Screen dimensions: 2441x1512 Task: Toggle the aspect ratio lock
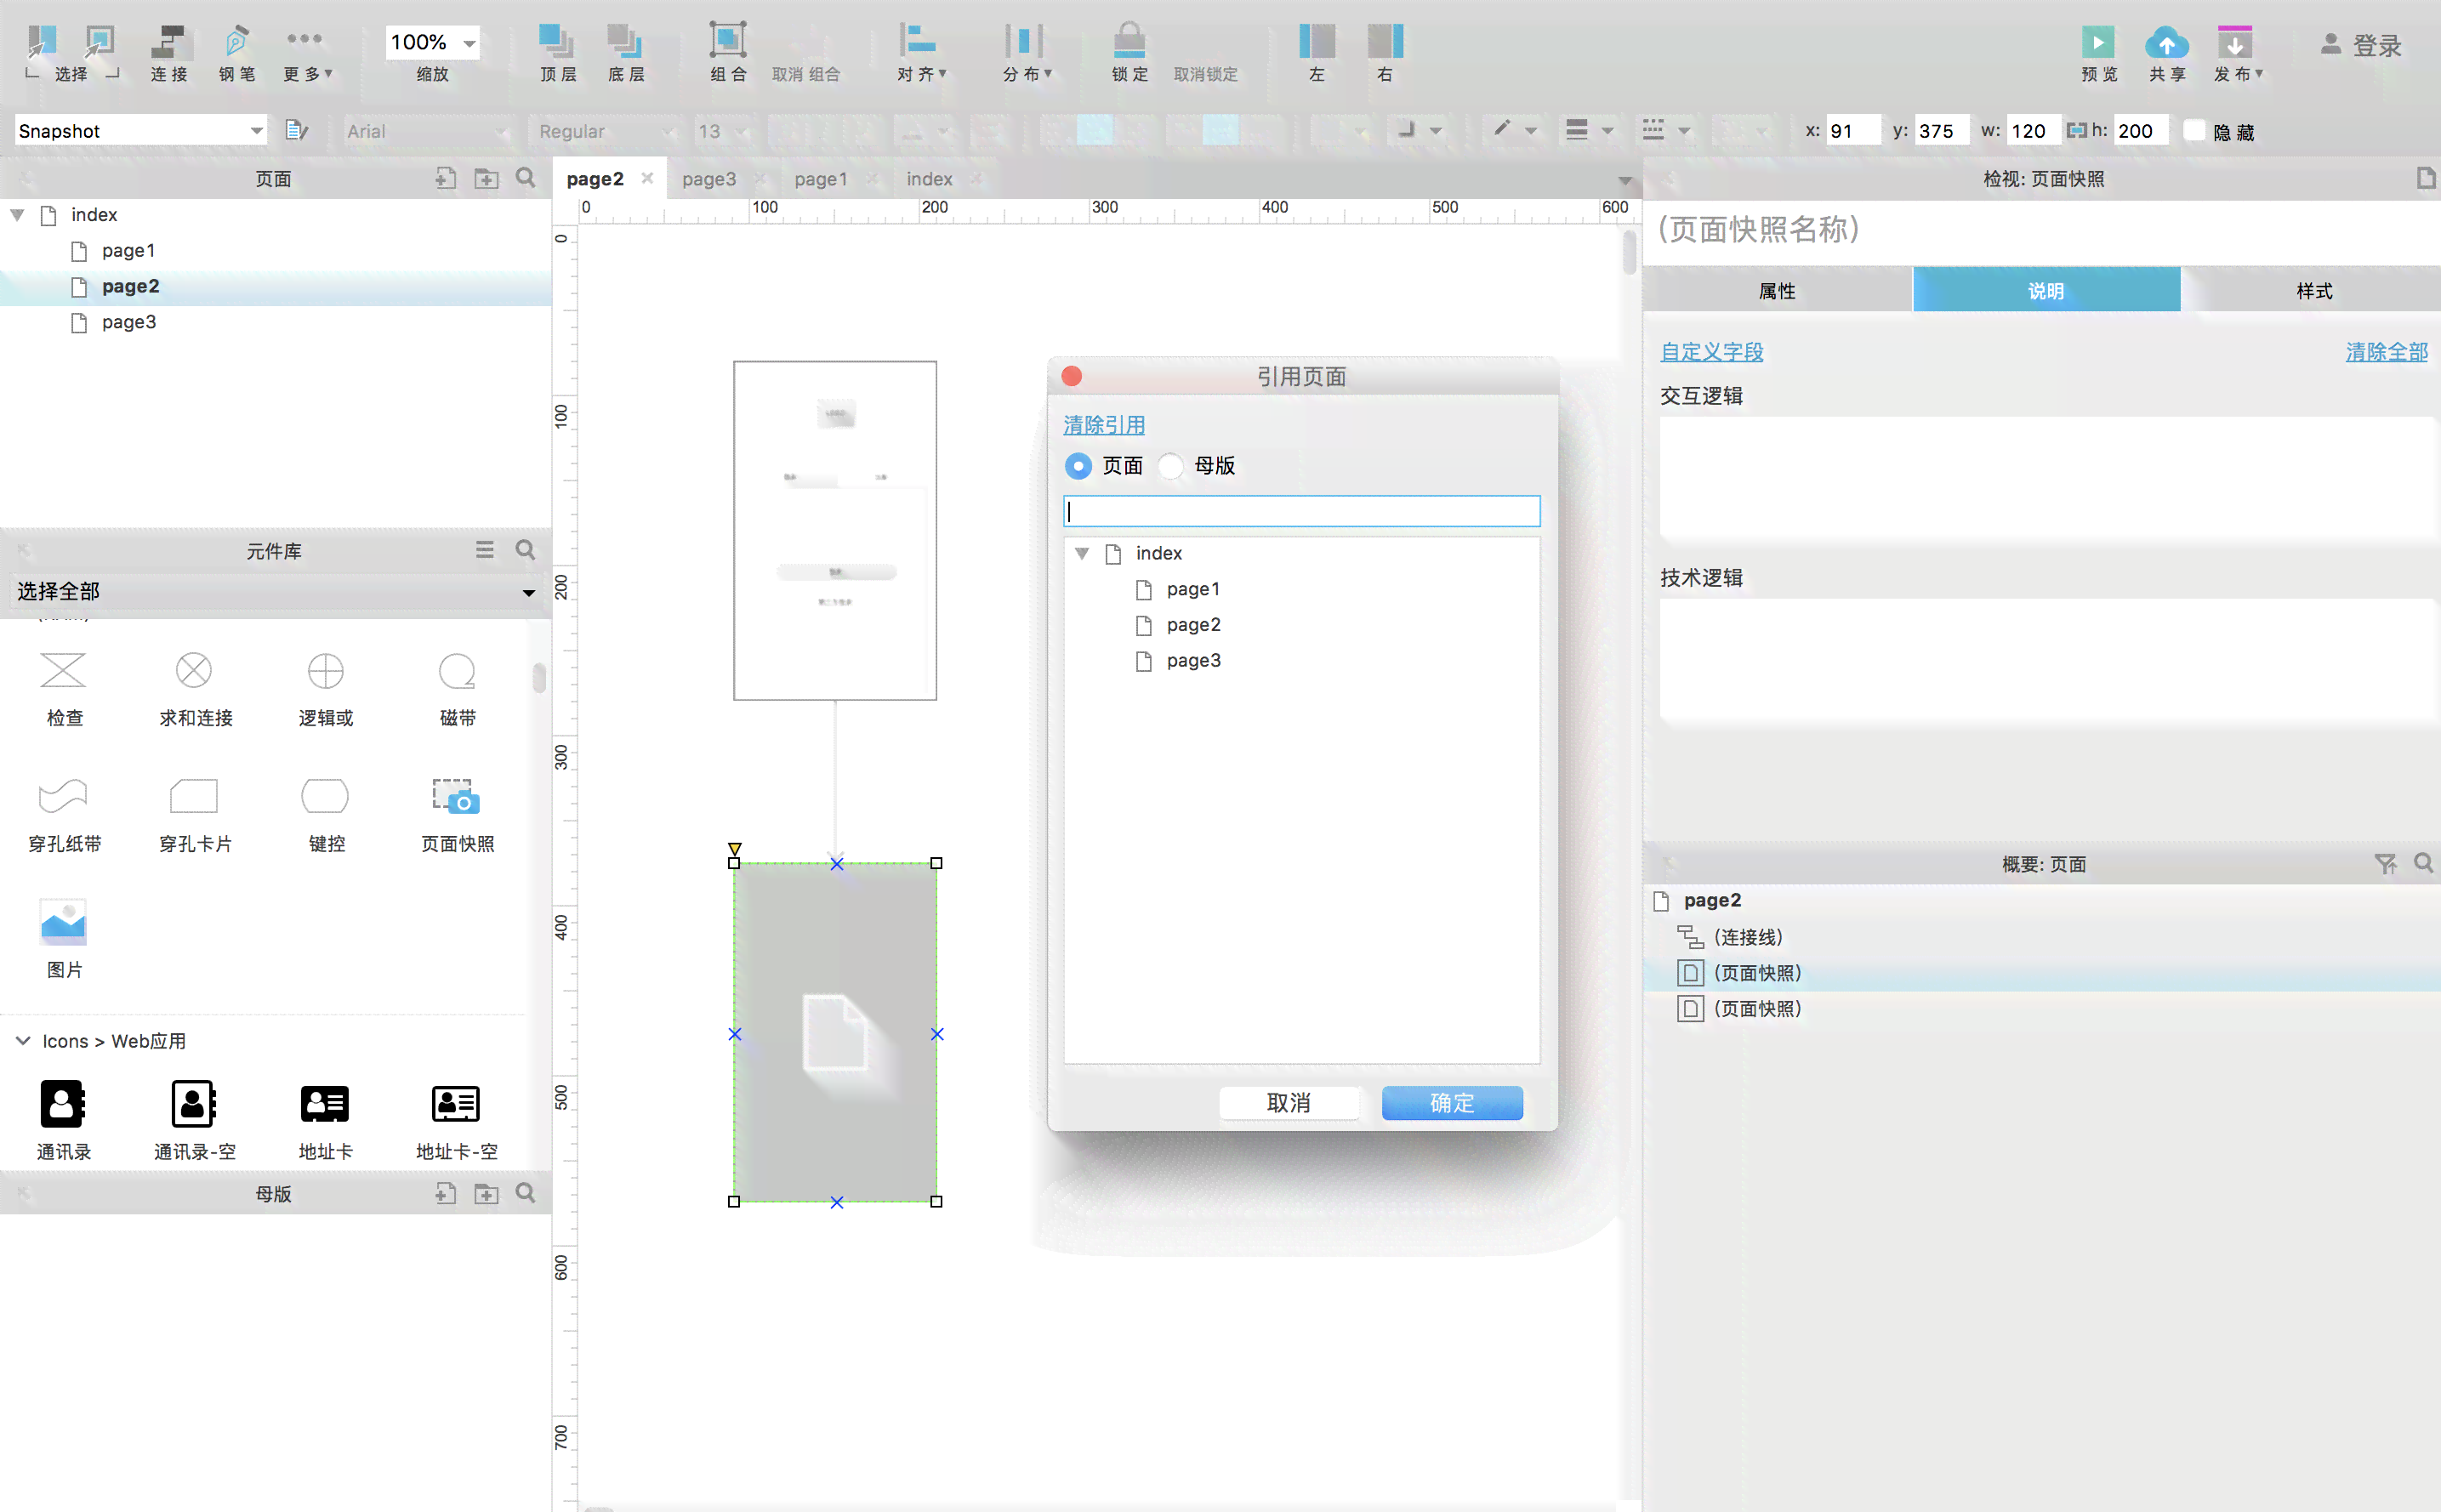[2076, 130]
